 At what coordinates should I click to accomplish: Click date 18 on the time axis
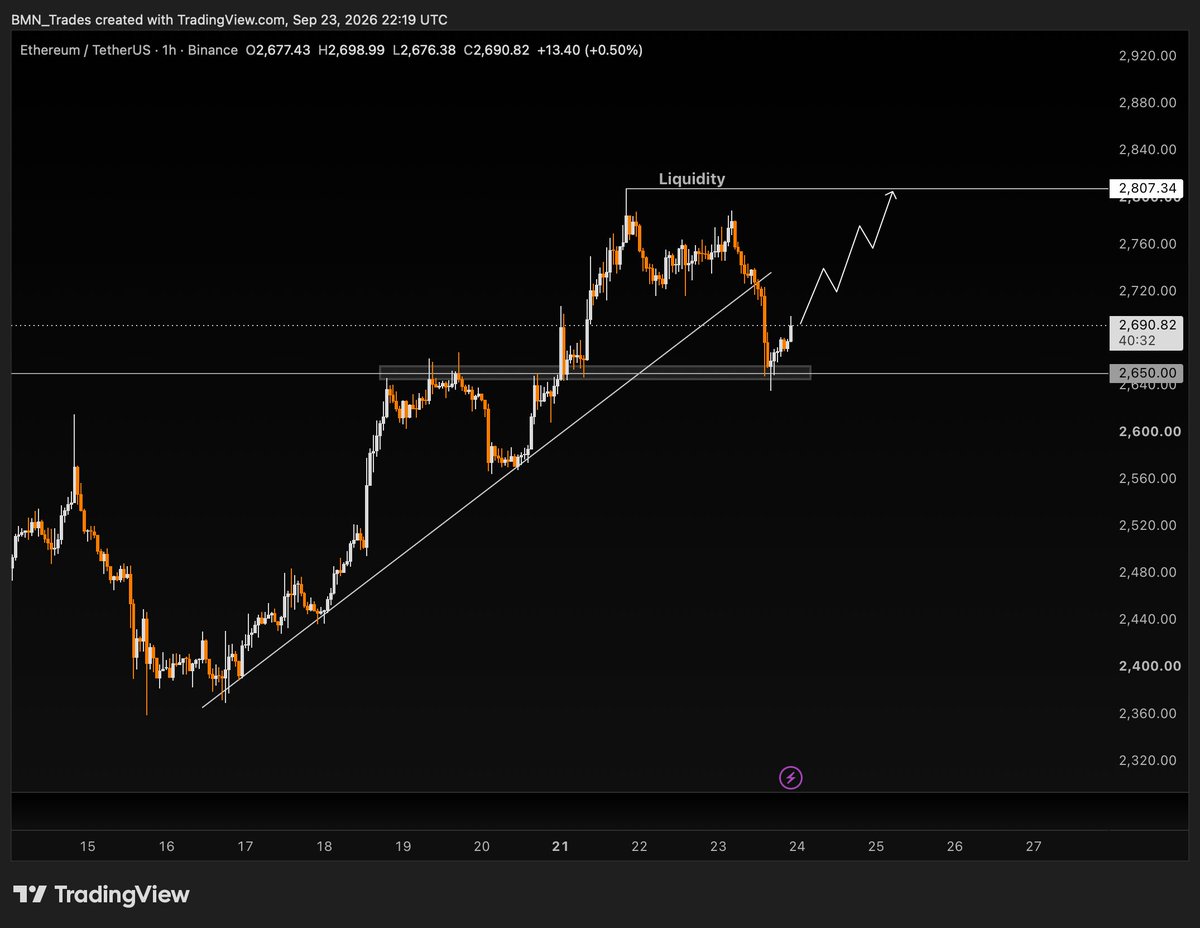[324, 846]
